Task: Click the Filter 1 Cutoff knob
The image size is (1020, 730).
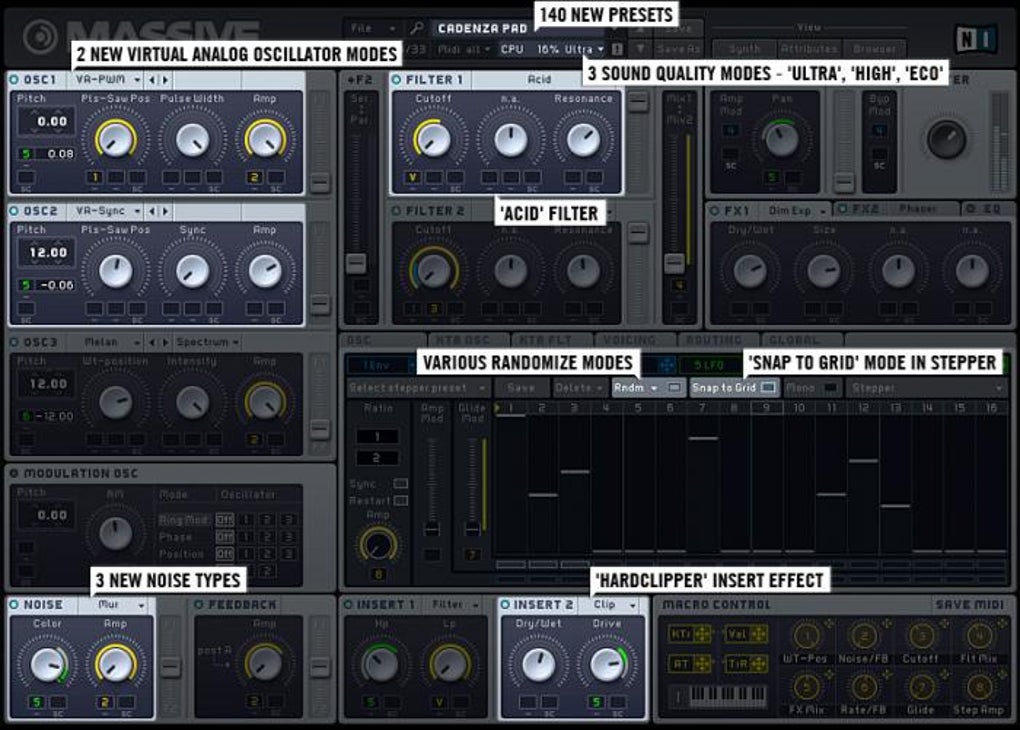Action: click(433, 139)
